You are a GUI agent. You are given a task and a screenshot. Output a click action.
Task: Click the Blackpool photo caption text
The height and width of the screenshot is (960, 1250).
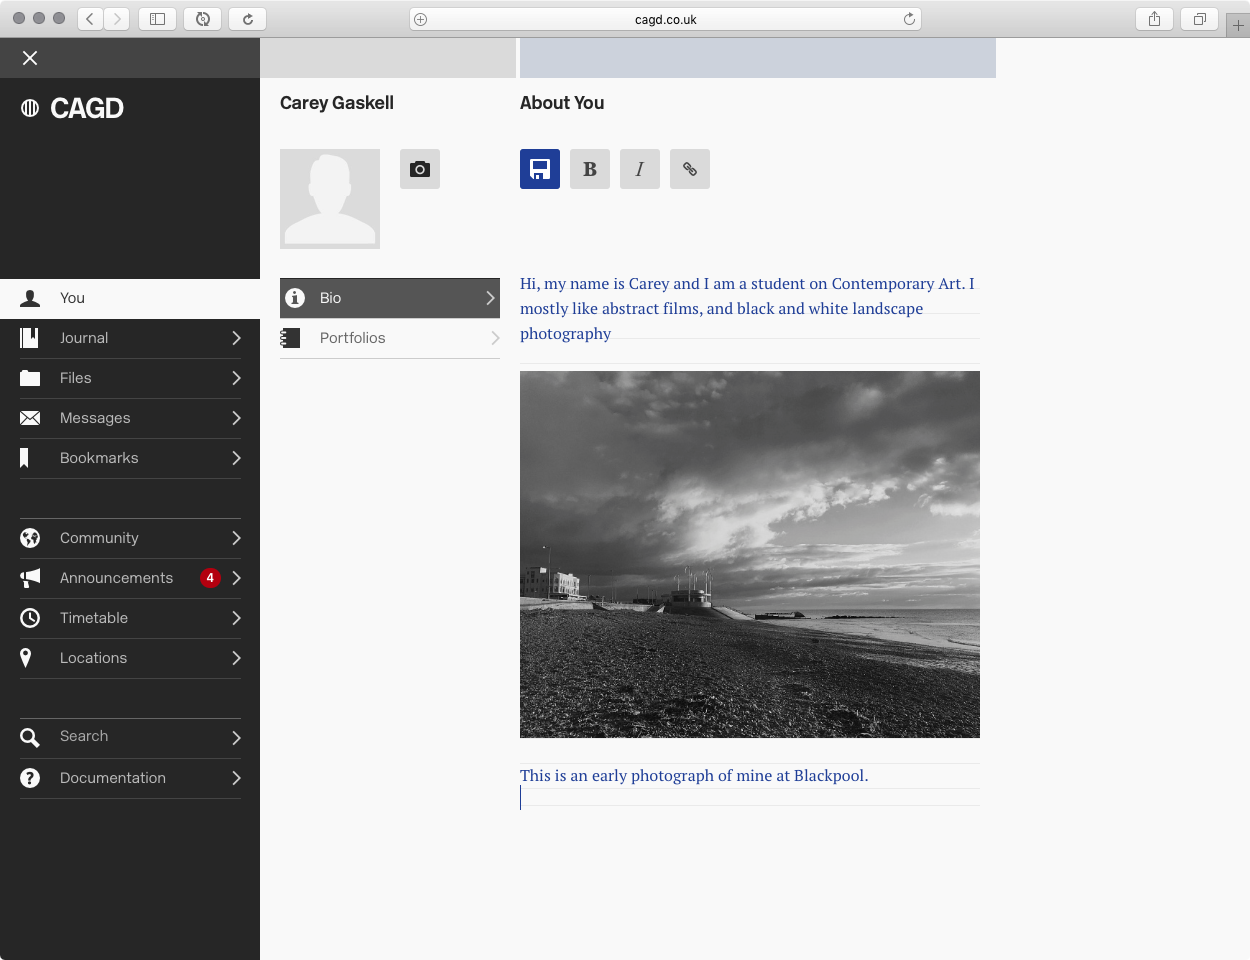pos(694,775)
